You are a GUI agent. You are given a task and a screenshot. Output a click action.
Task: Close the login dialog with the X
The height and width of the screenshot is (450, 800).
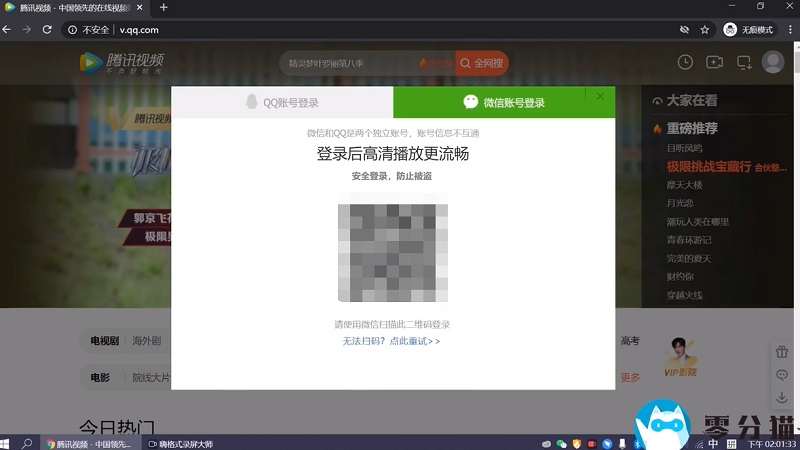pos(600,96)
